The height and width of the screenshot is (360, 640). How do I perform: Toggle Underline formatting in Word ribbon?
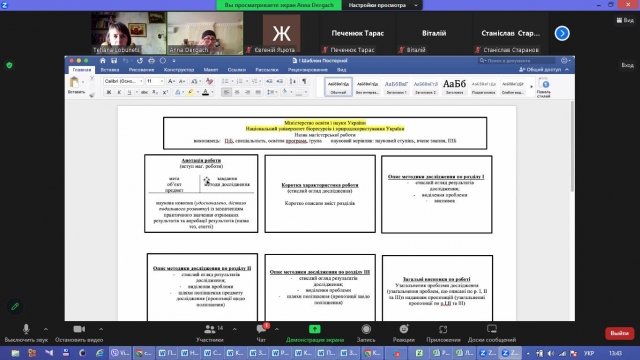click(129, 93)
